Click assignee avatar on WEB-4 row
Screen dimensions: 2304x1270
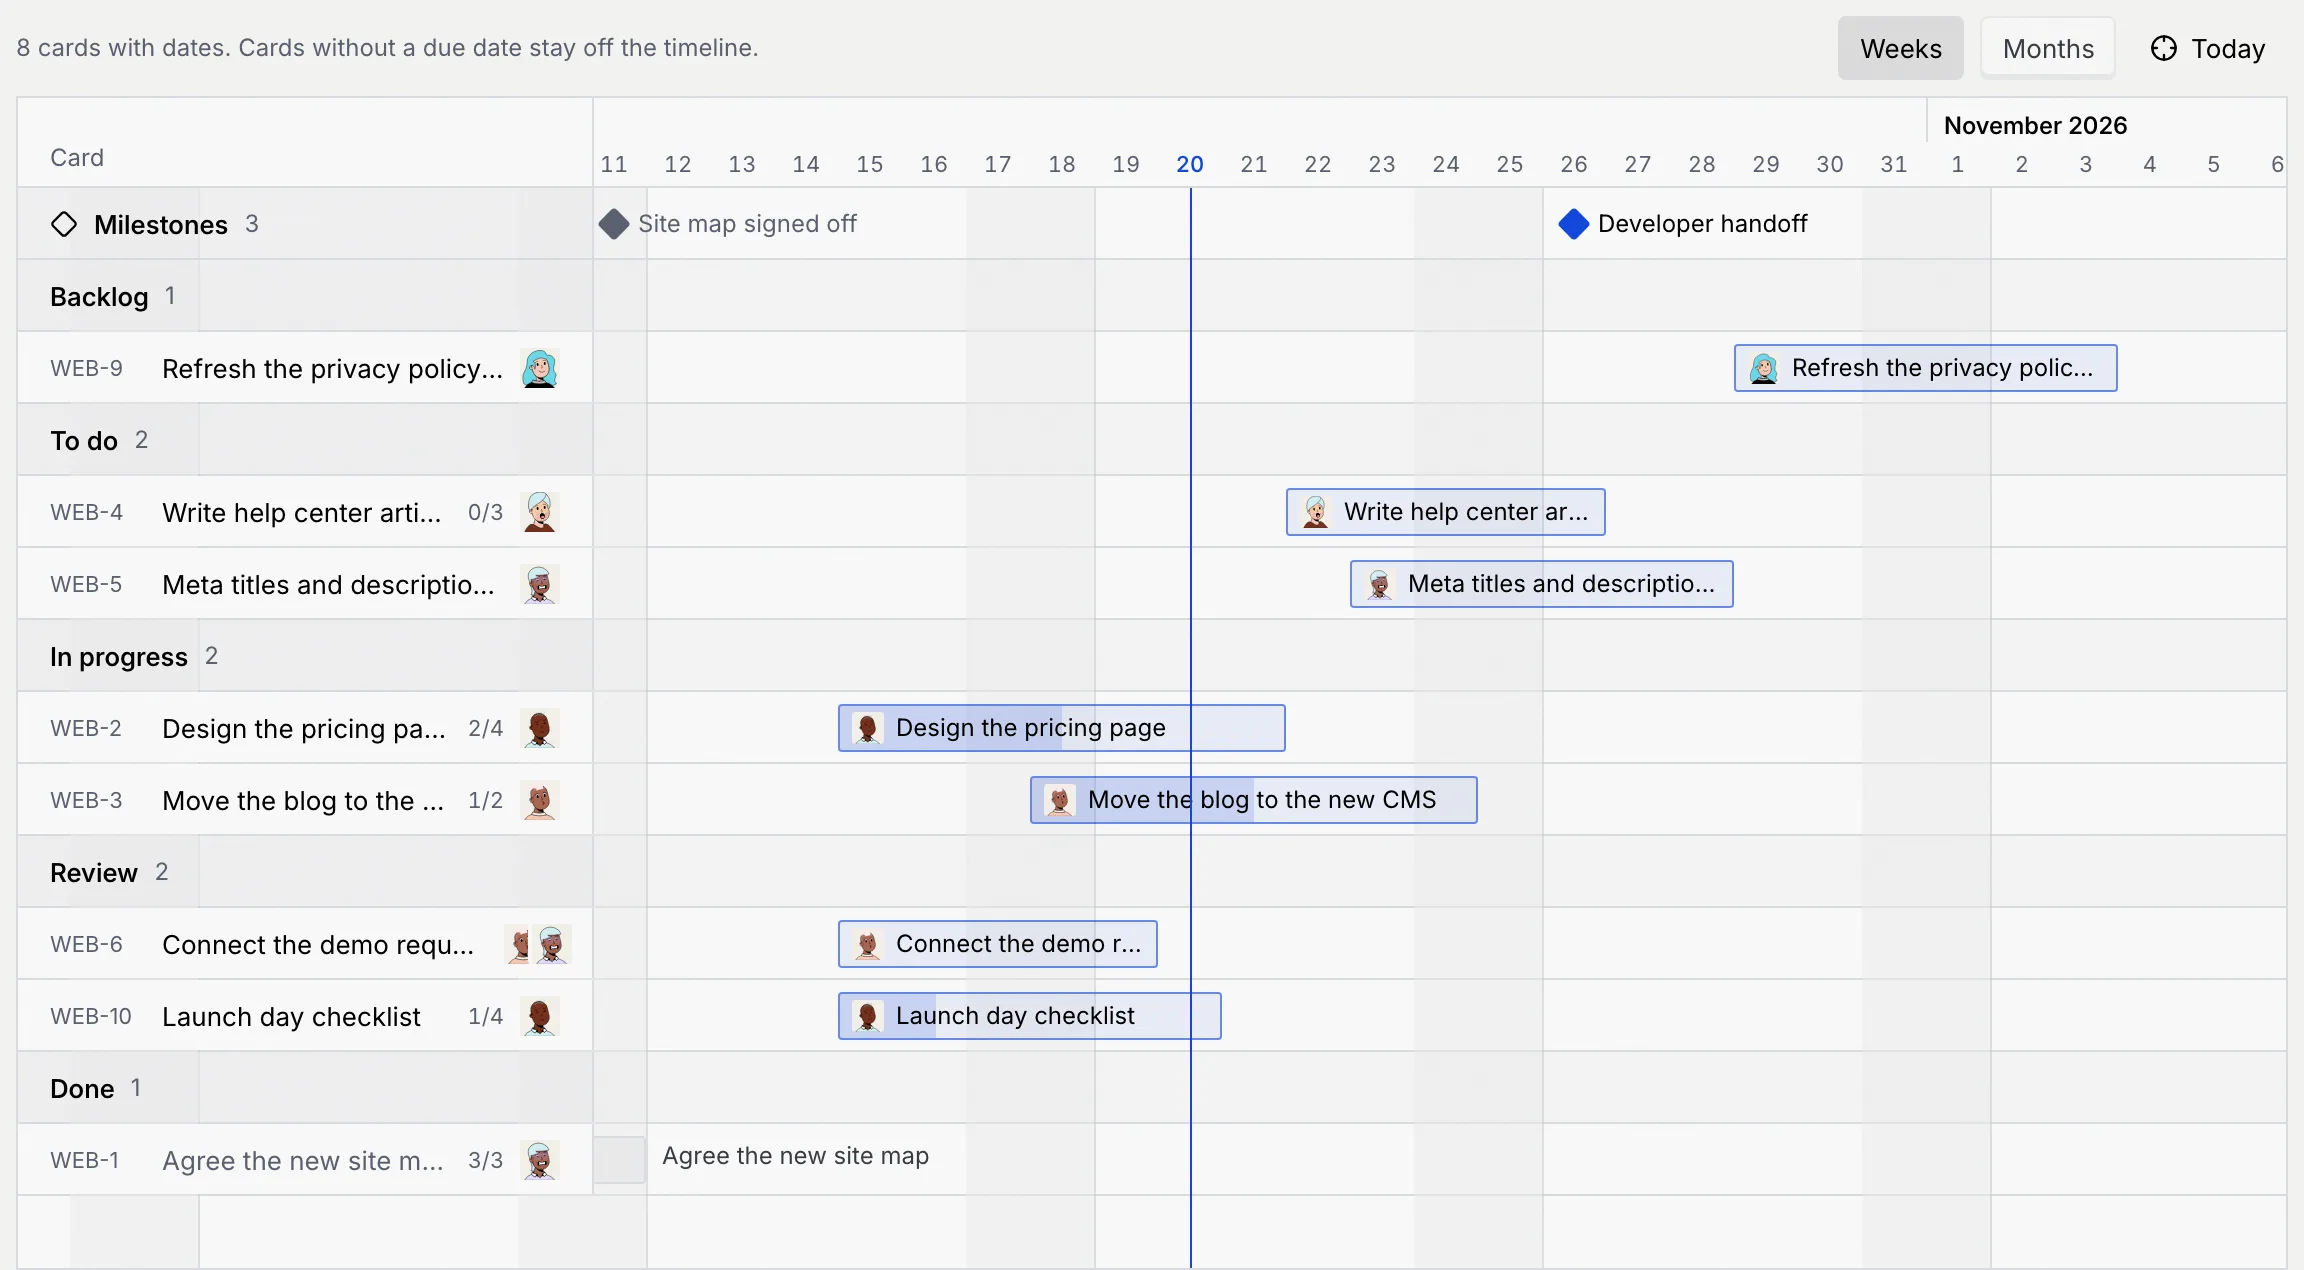[x=540, y=512]
